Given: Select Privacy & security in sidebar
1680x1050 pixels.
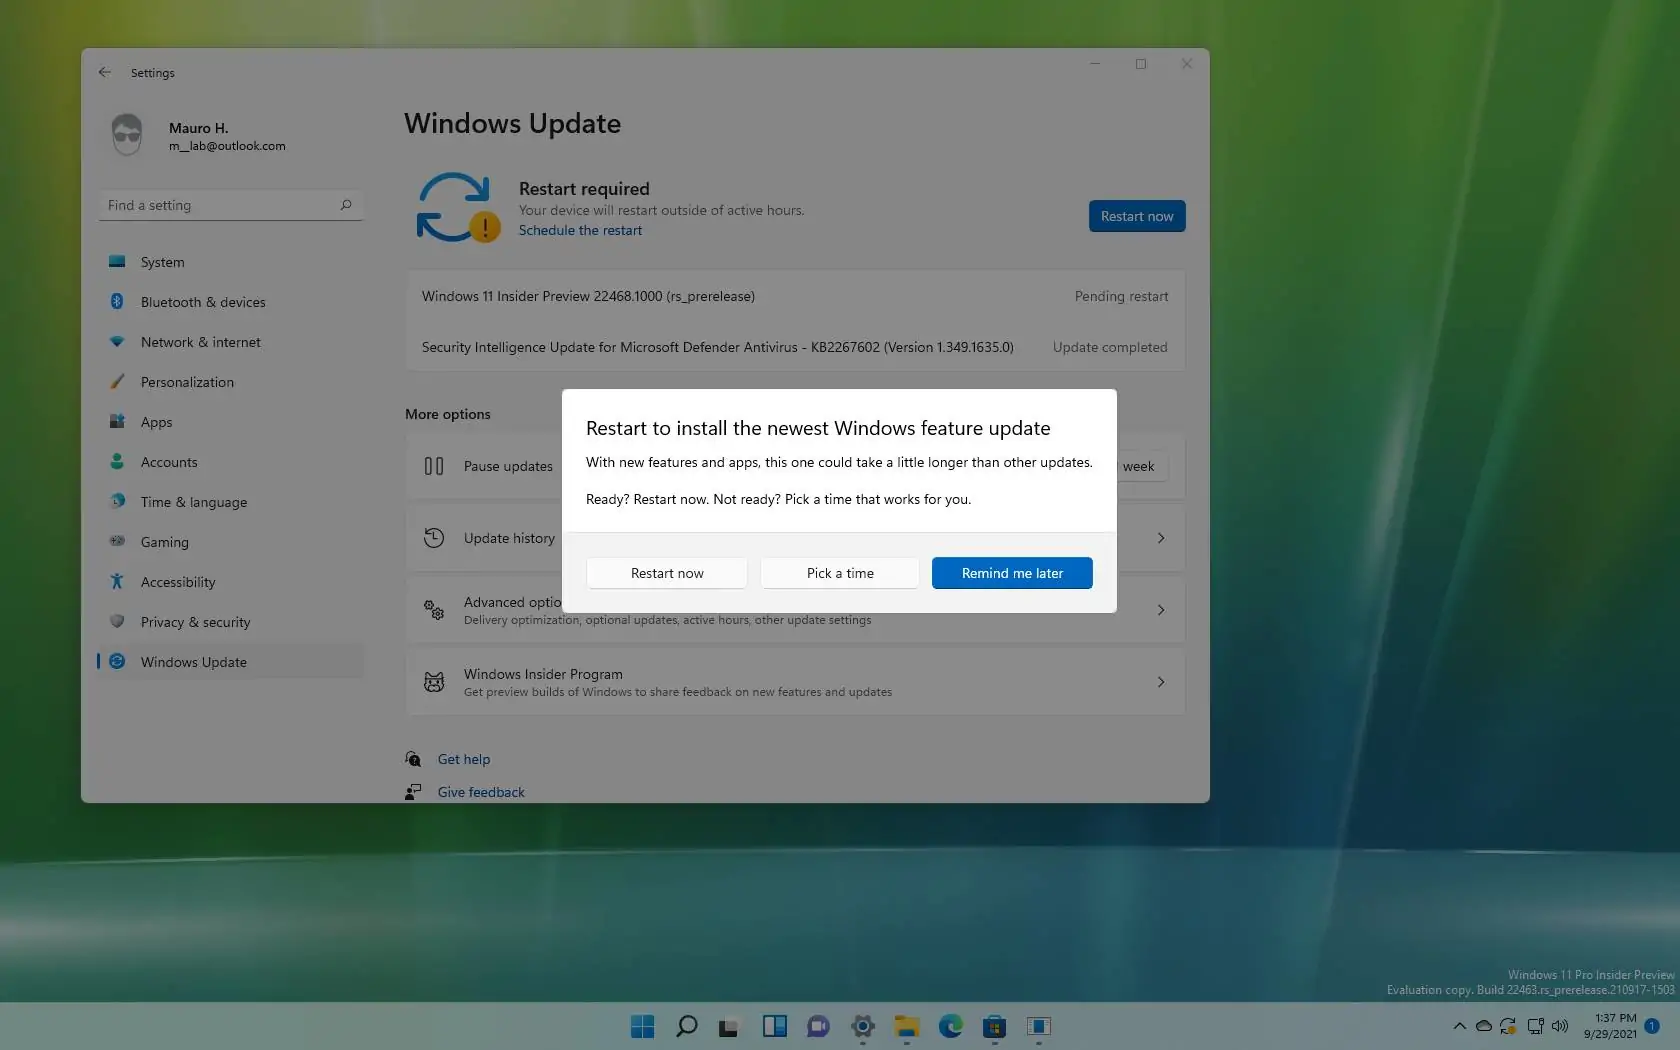Looking at the screenshot, I should (194, 622).
